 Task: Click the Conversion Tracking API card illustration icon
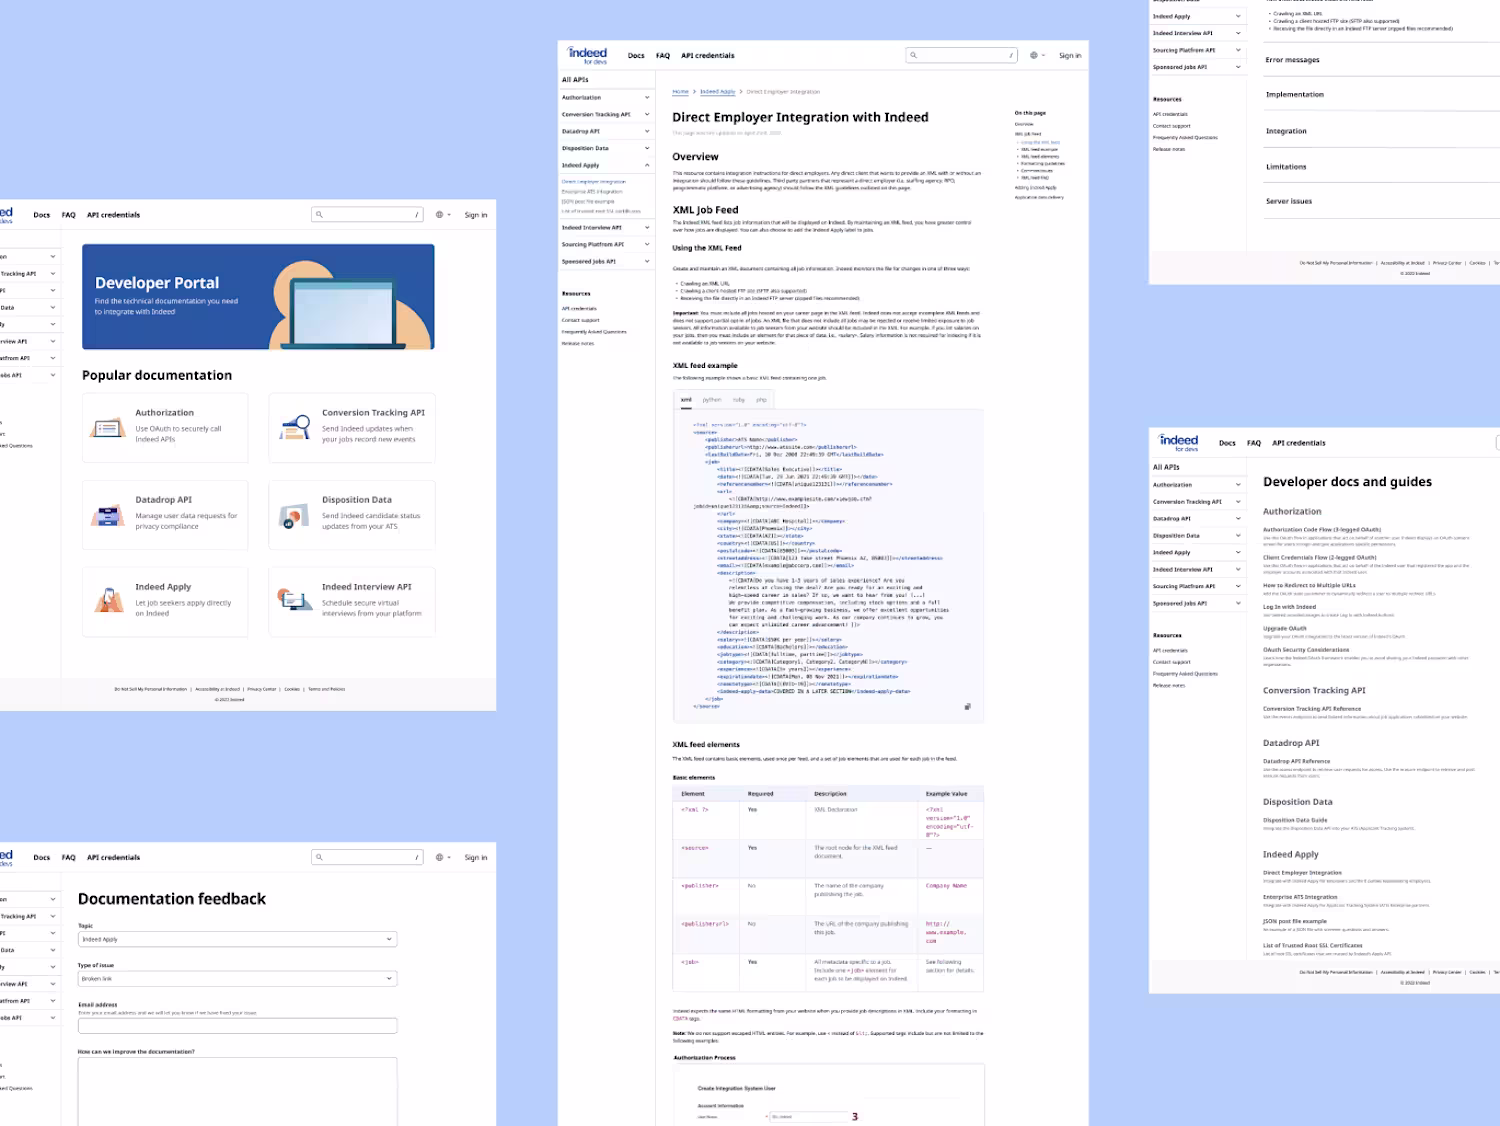pos(295,427)
